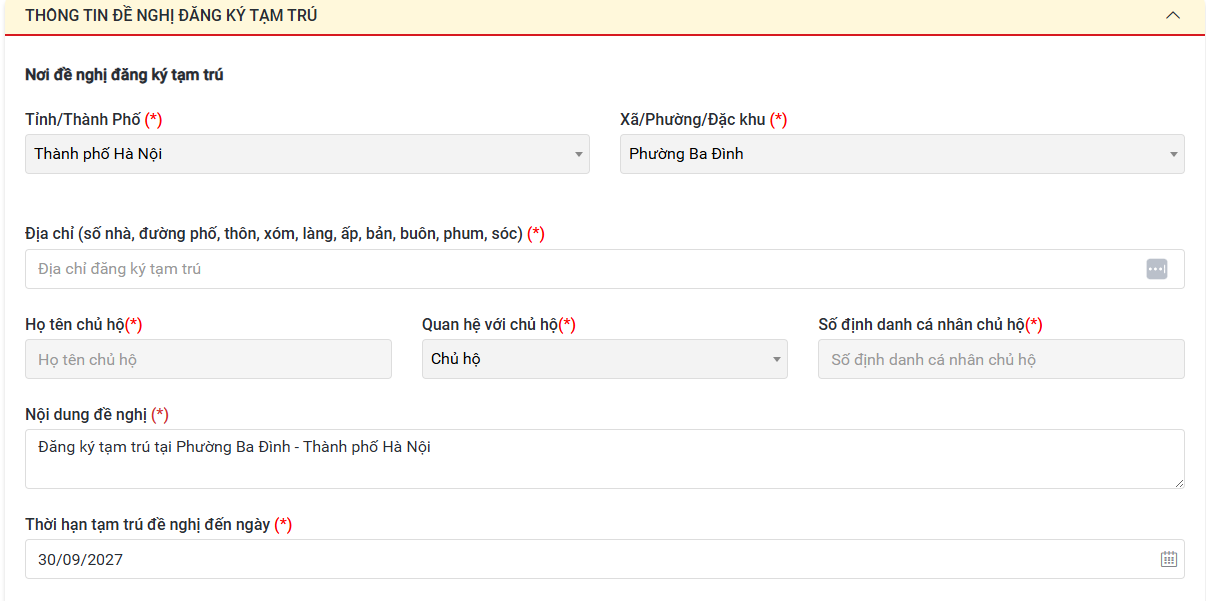Screen dimensions: 1206x601
Task: Click the THÔNG TIN ĐỀ NGHỊ ĐĂNG KÝ TẠM TRÚ header
Action: coord(171,16)
